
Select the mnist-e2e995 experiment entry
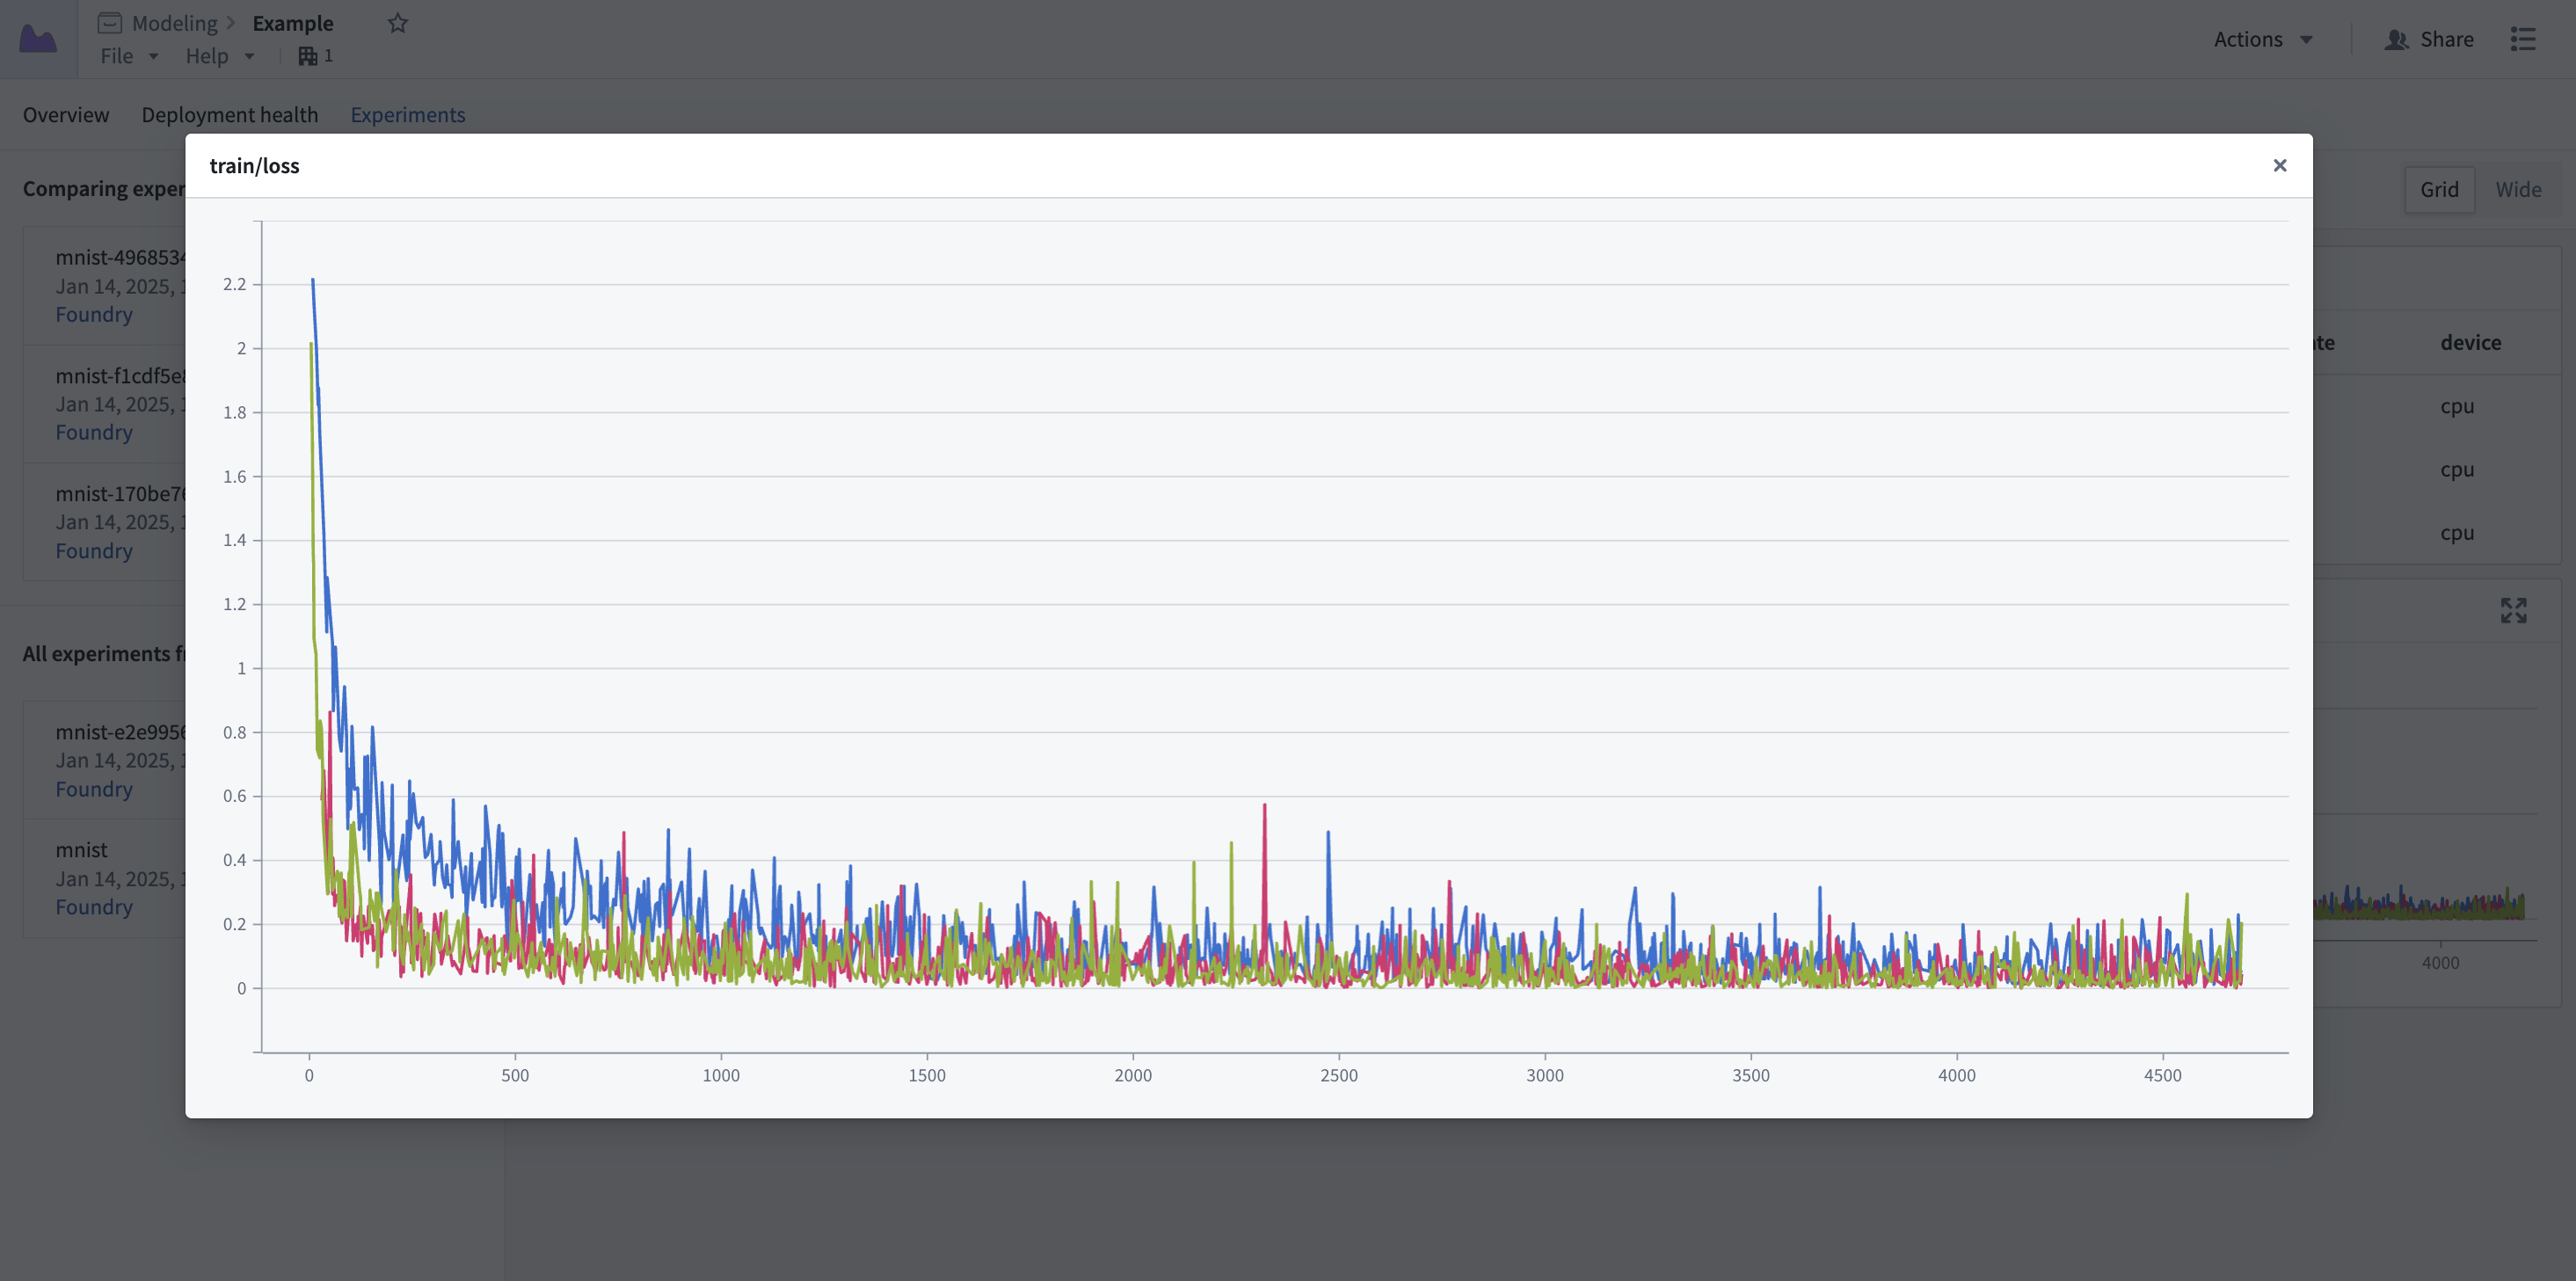pos(105,760)
